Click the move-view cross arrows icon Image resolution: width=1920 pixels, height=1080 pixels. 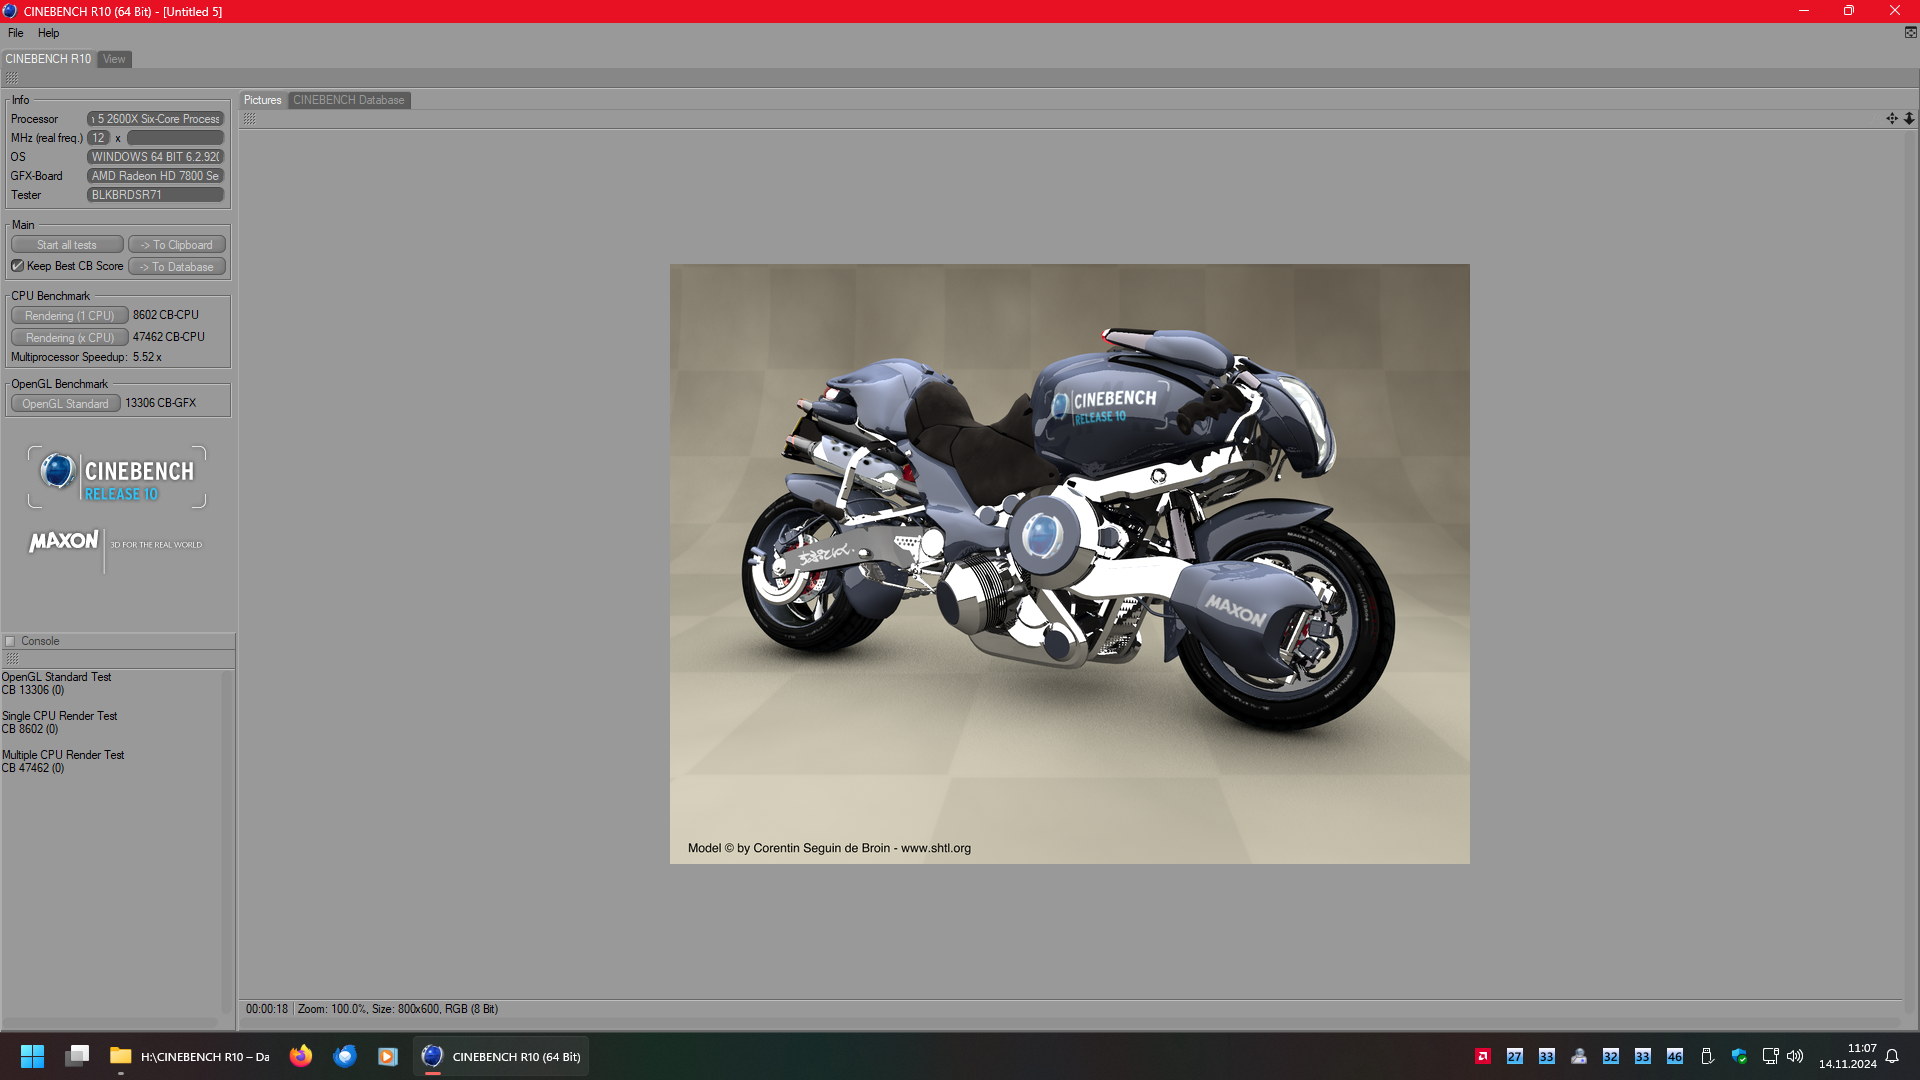coord(1891,118)
